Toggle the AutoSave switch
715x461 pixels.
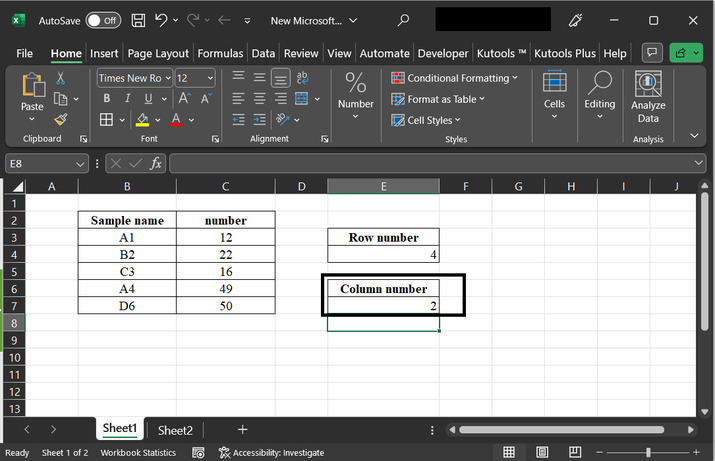103,20
